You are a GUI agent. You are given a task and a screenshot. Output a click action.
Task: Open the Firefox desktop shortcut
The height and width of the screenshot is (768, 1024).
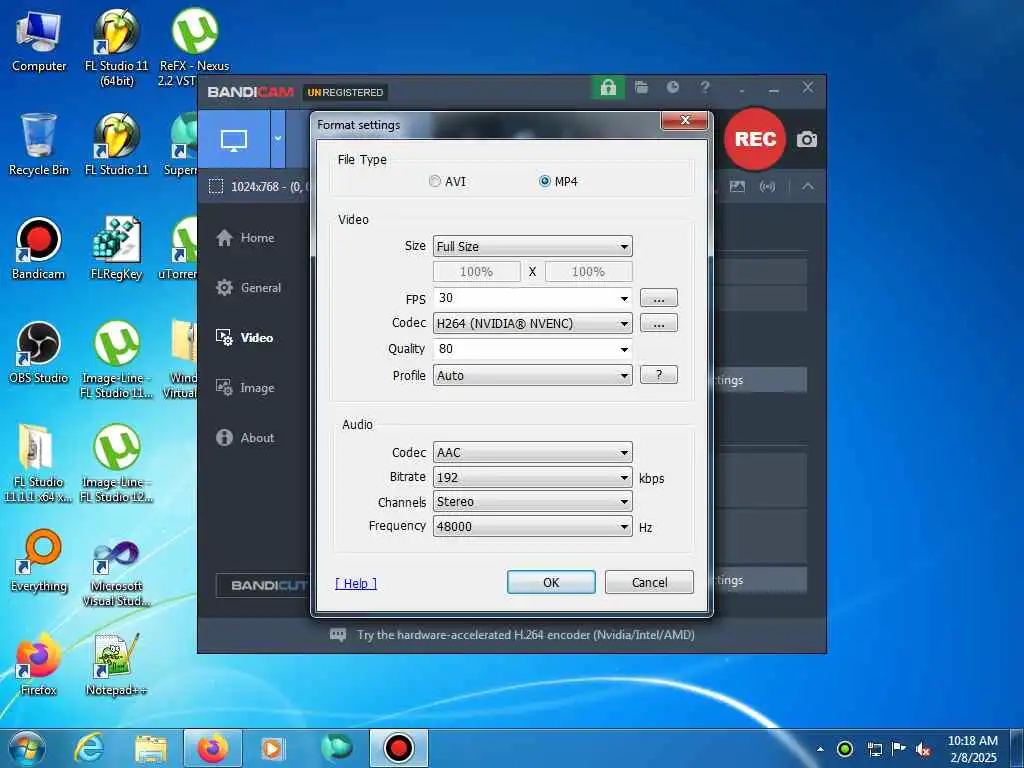39,665
